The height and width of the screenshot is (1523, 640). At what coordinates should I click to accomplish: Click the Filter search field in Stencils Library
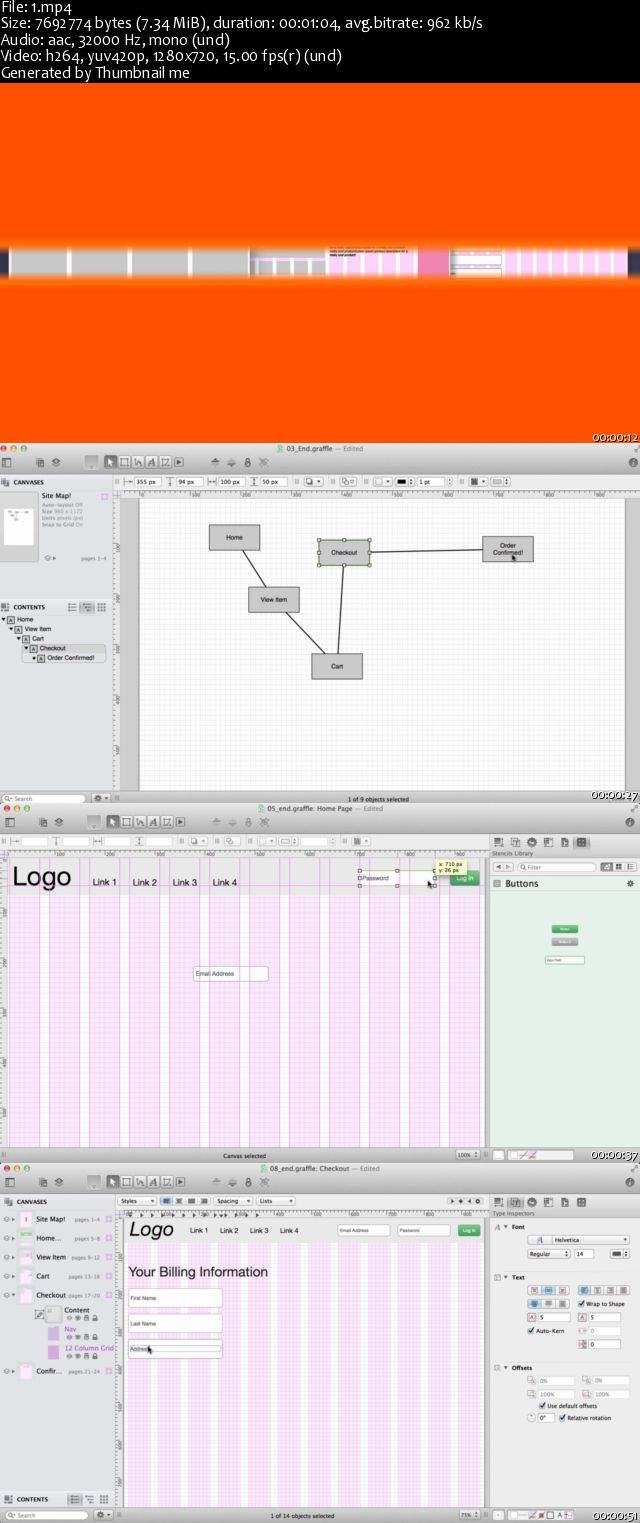click(558, 867)
